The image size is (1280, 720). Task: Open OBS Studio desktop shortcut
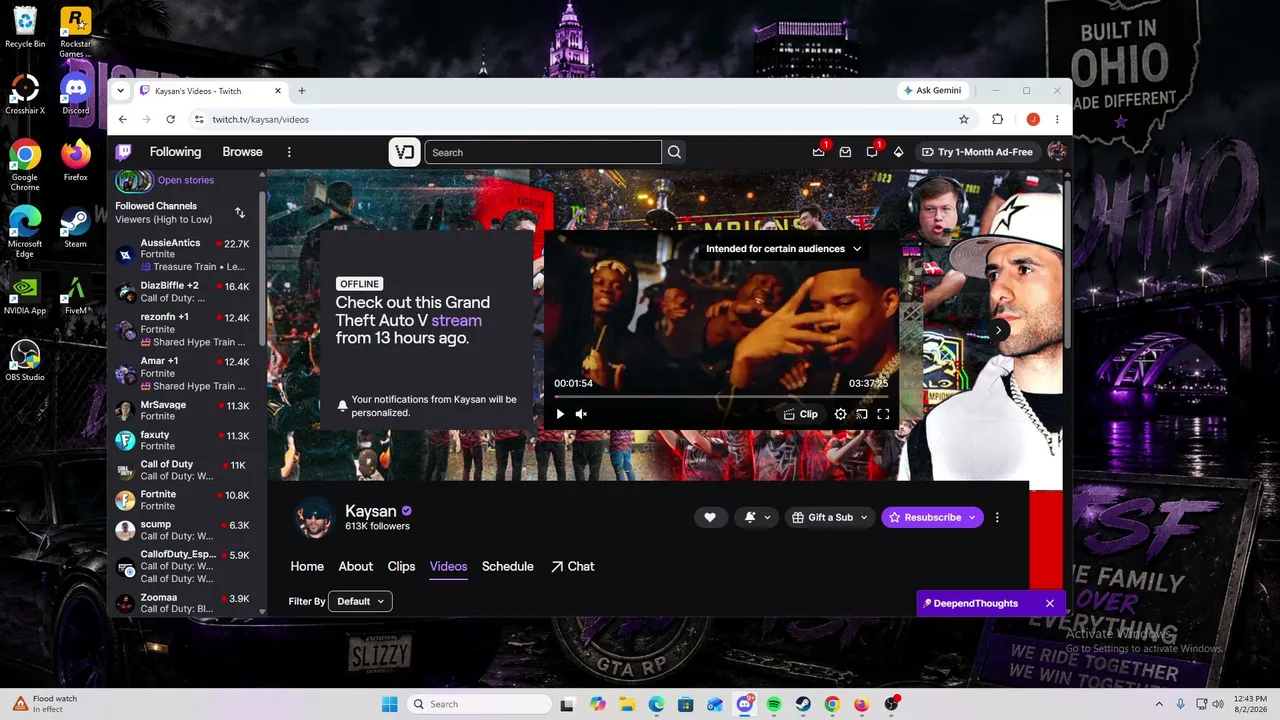[x=25, y=360]
